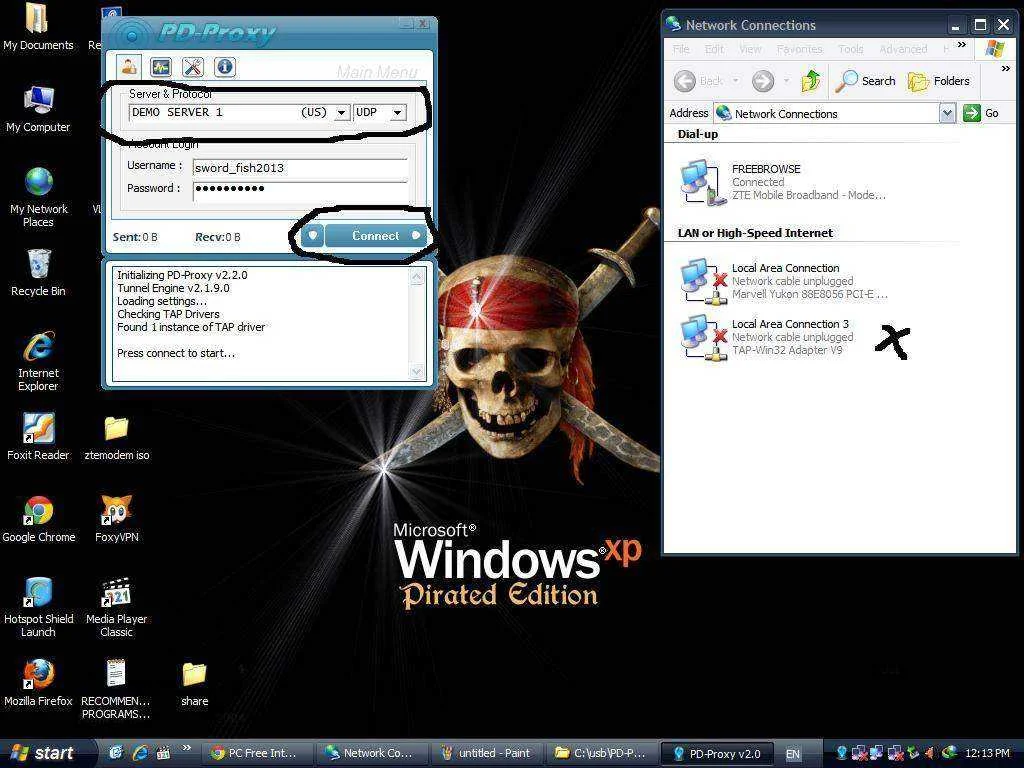This screenshot has height=768, width=1024.
Task: Click the shield button left of Connect
Action: click(x=313, y=236)
